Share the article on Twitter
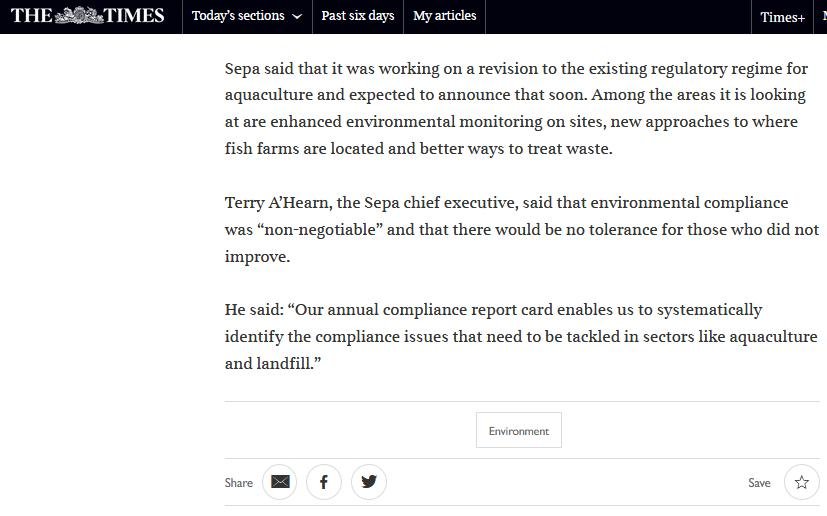The image size is (827, 516). pyautogui.click(x=369, y=482)
